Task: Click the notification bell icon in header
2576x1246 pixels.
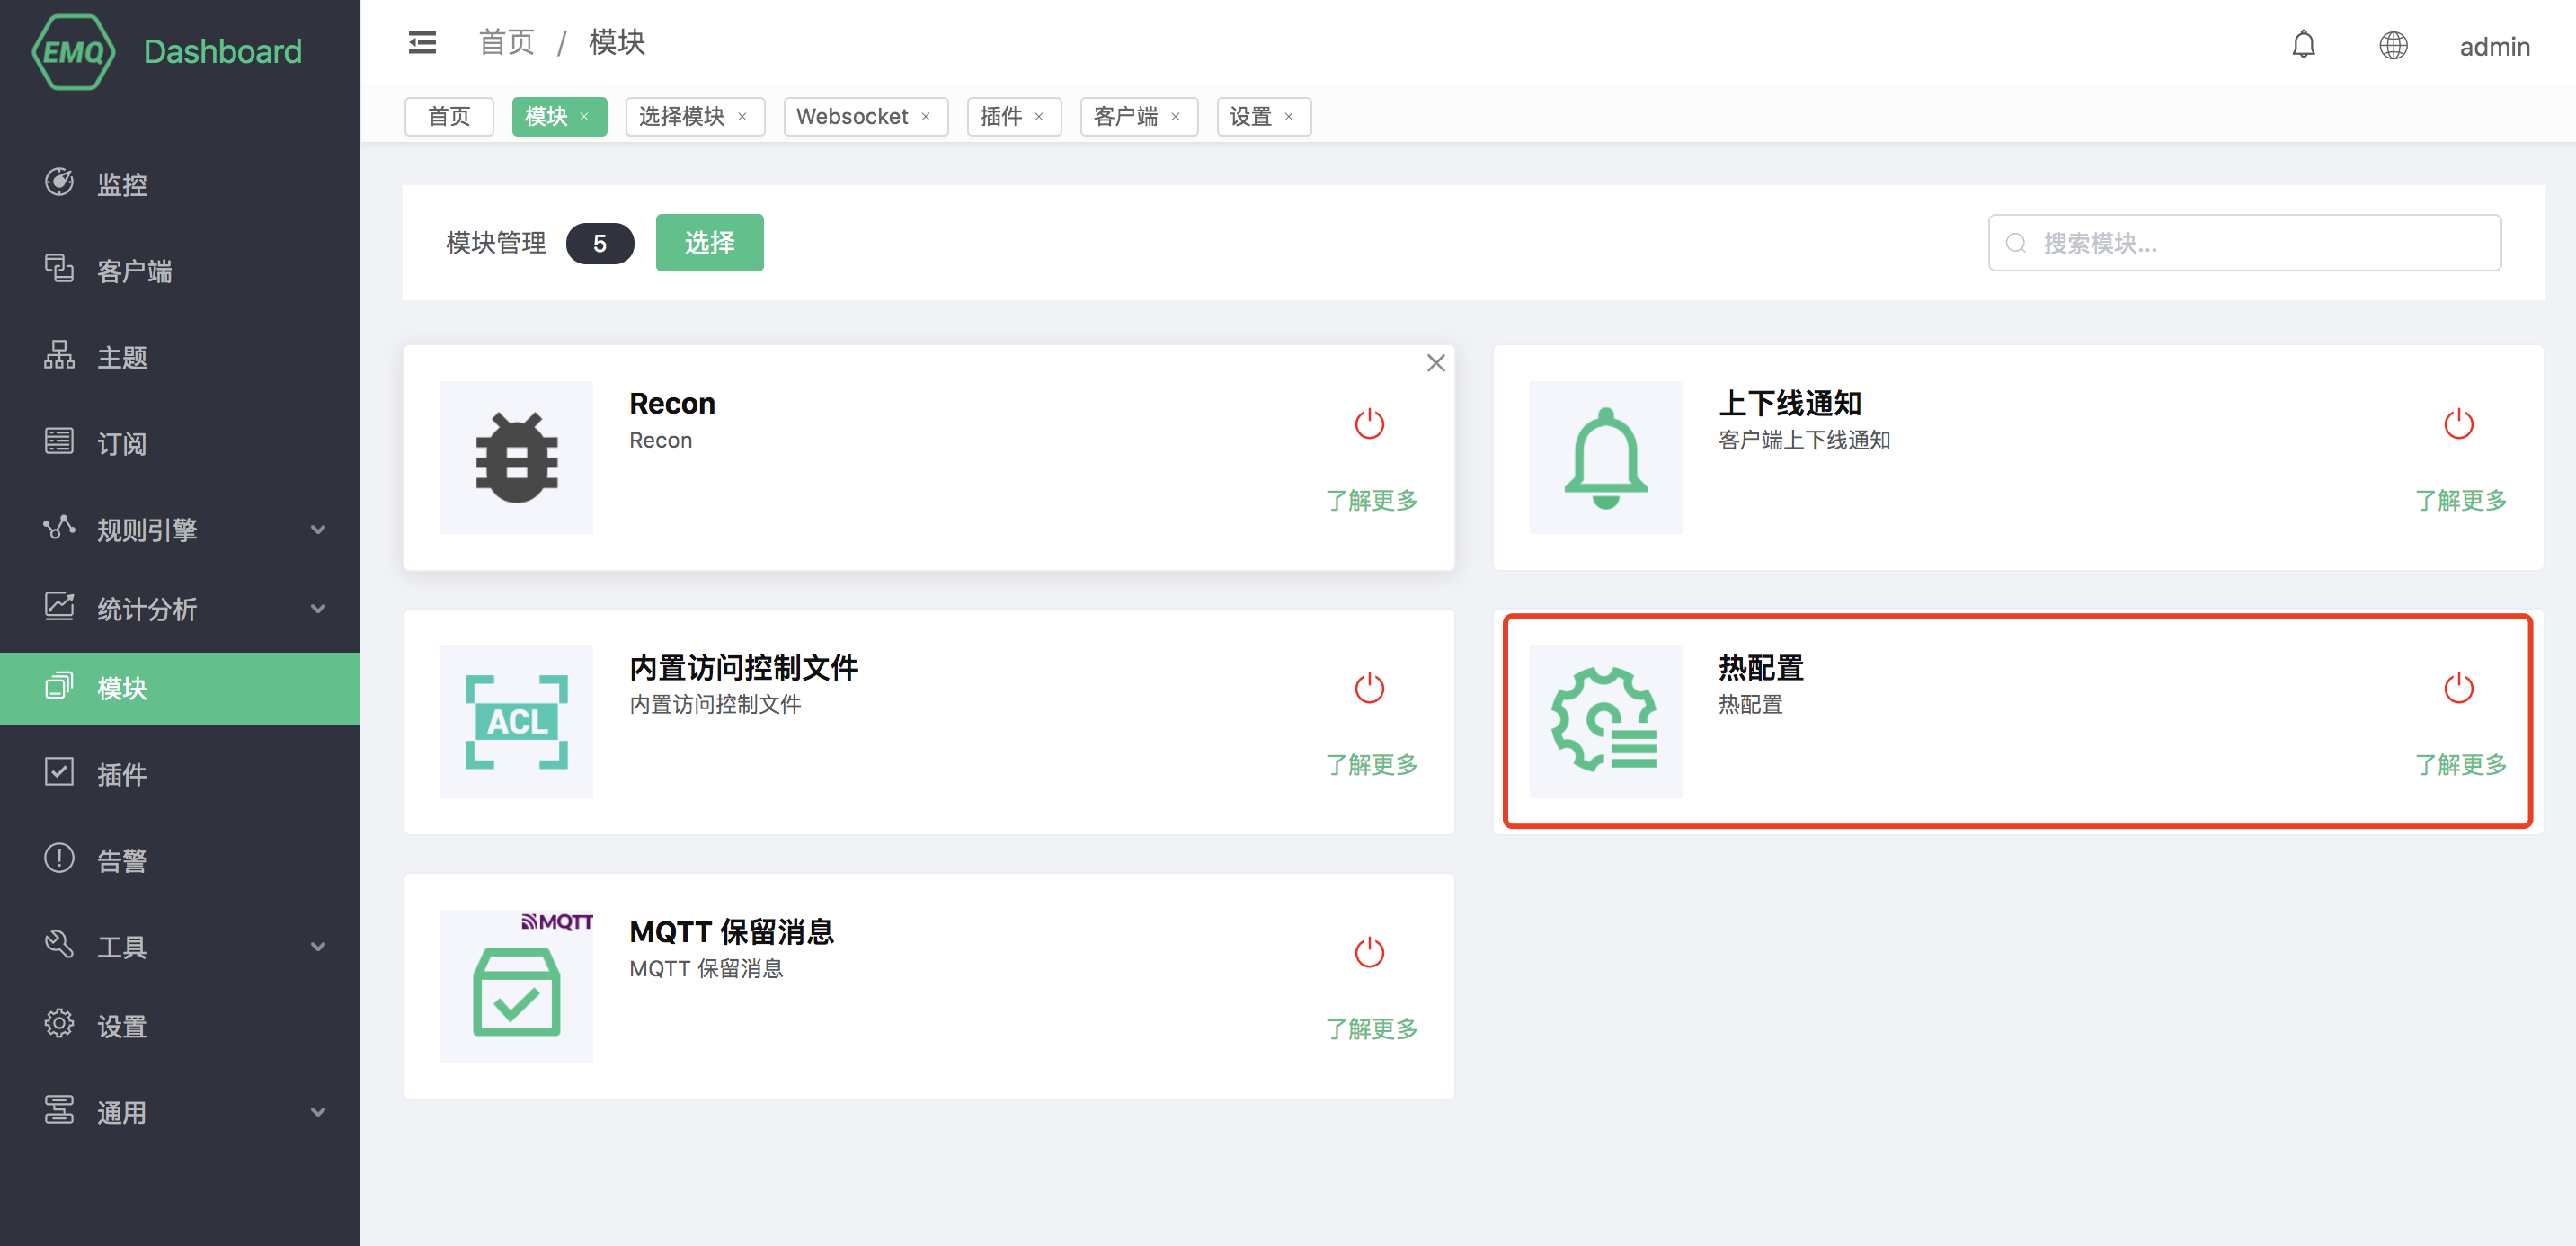Action: pos(2303,45)
